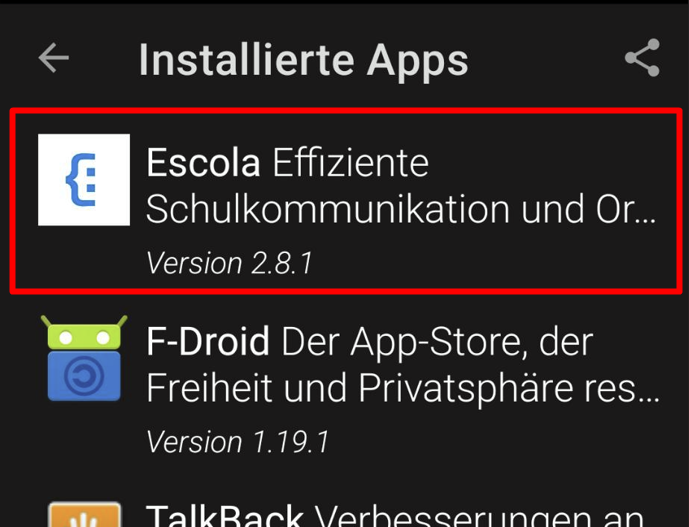Viewport: 689px width, 527px height.
Task: Select the 'Installierte Apps' title
Action: (304, 60)
